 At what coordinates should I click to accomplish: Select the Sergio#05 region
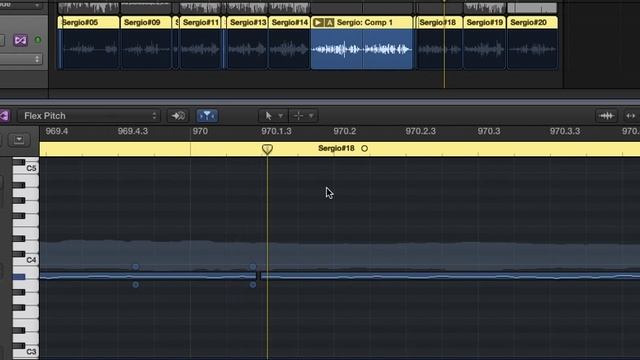(x=89, y=42)
